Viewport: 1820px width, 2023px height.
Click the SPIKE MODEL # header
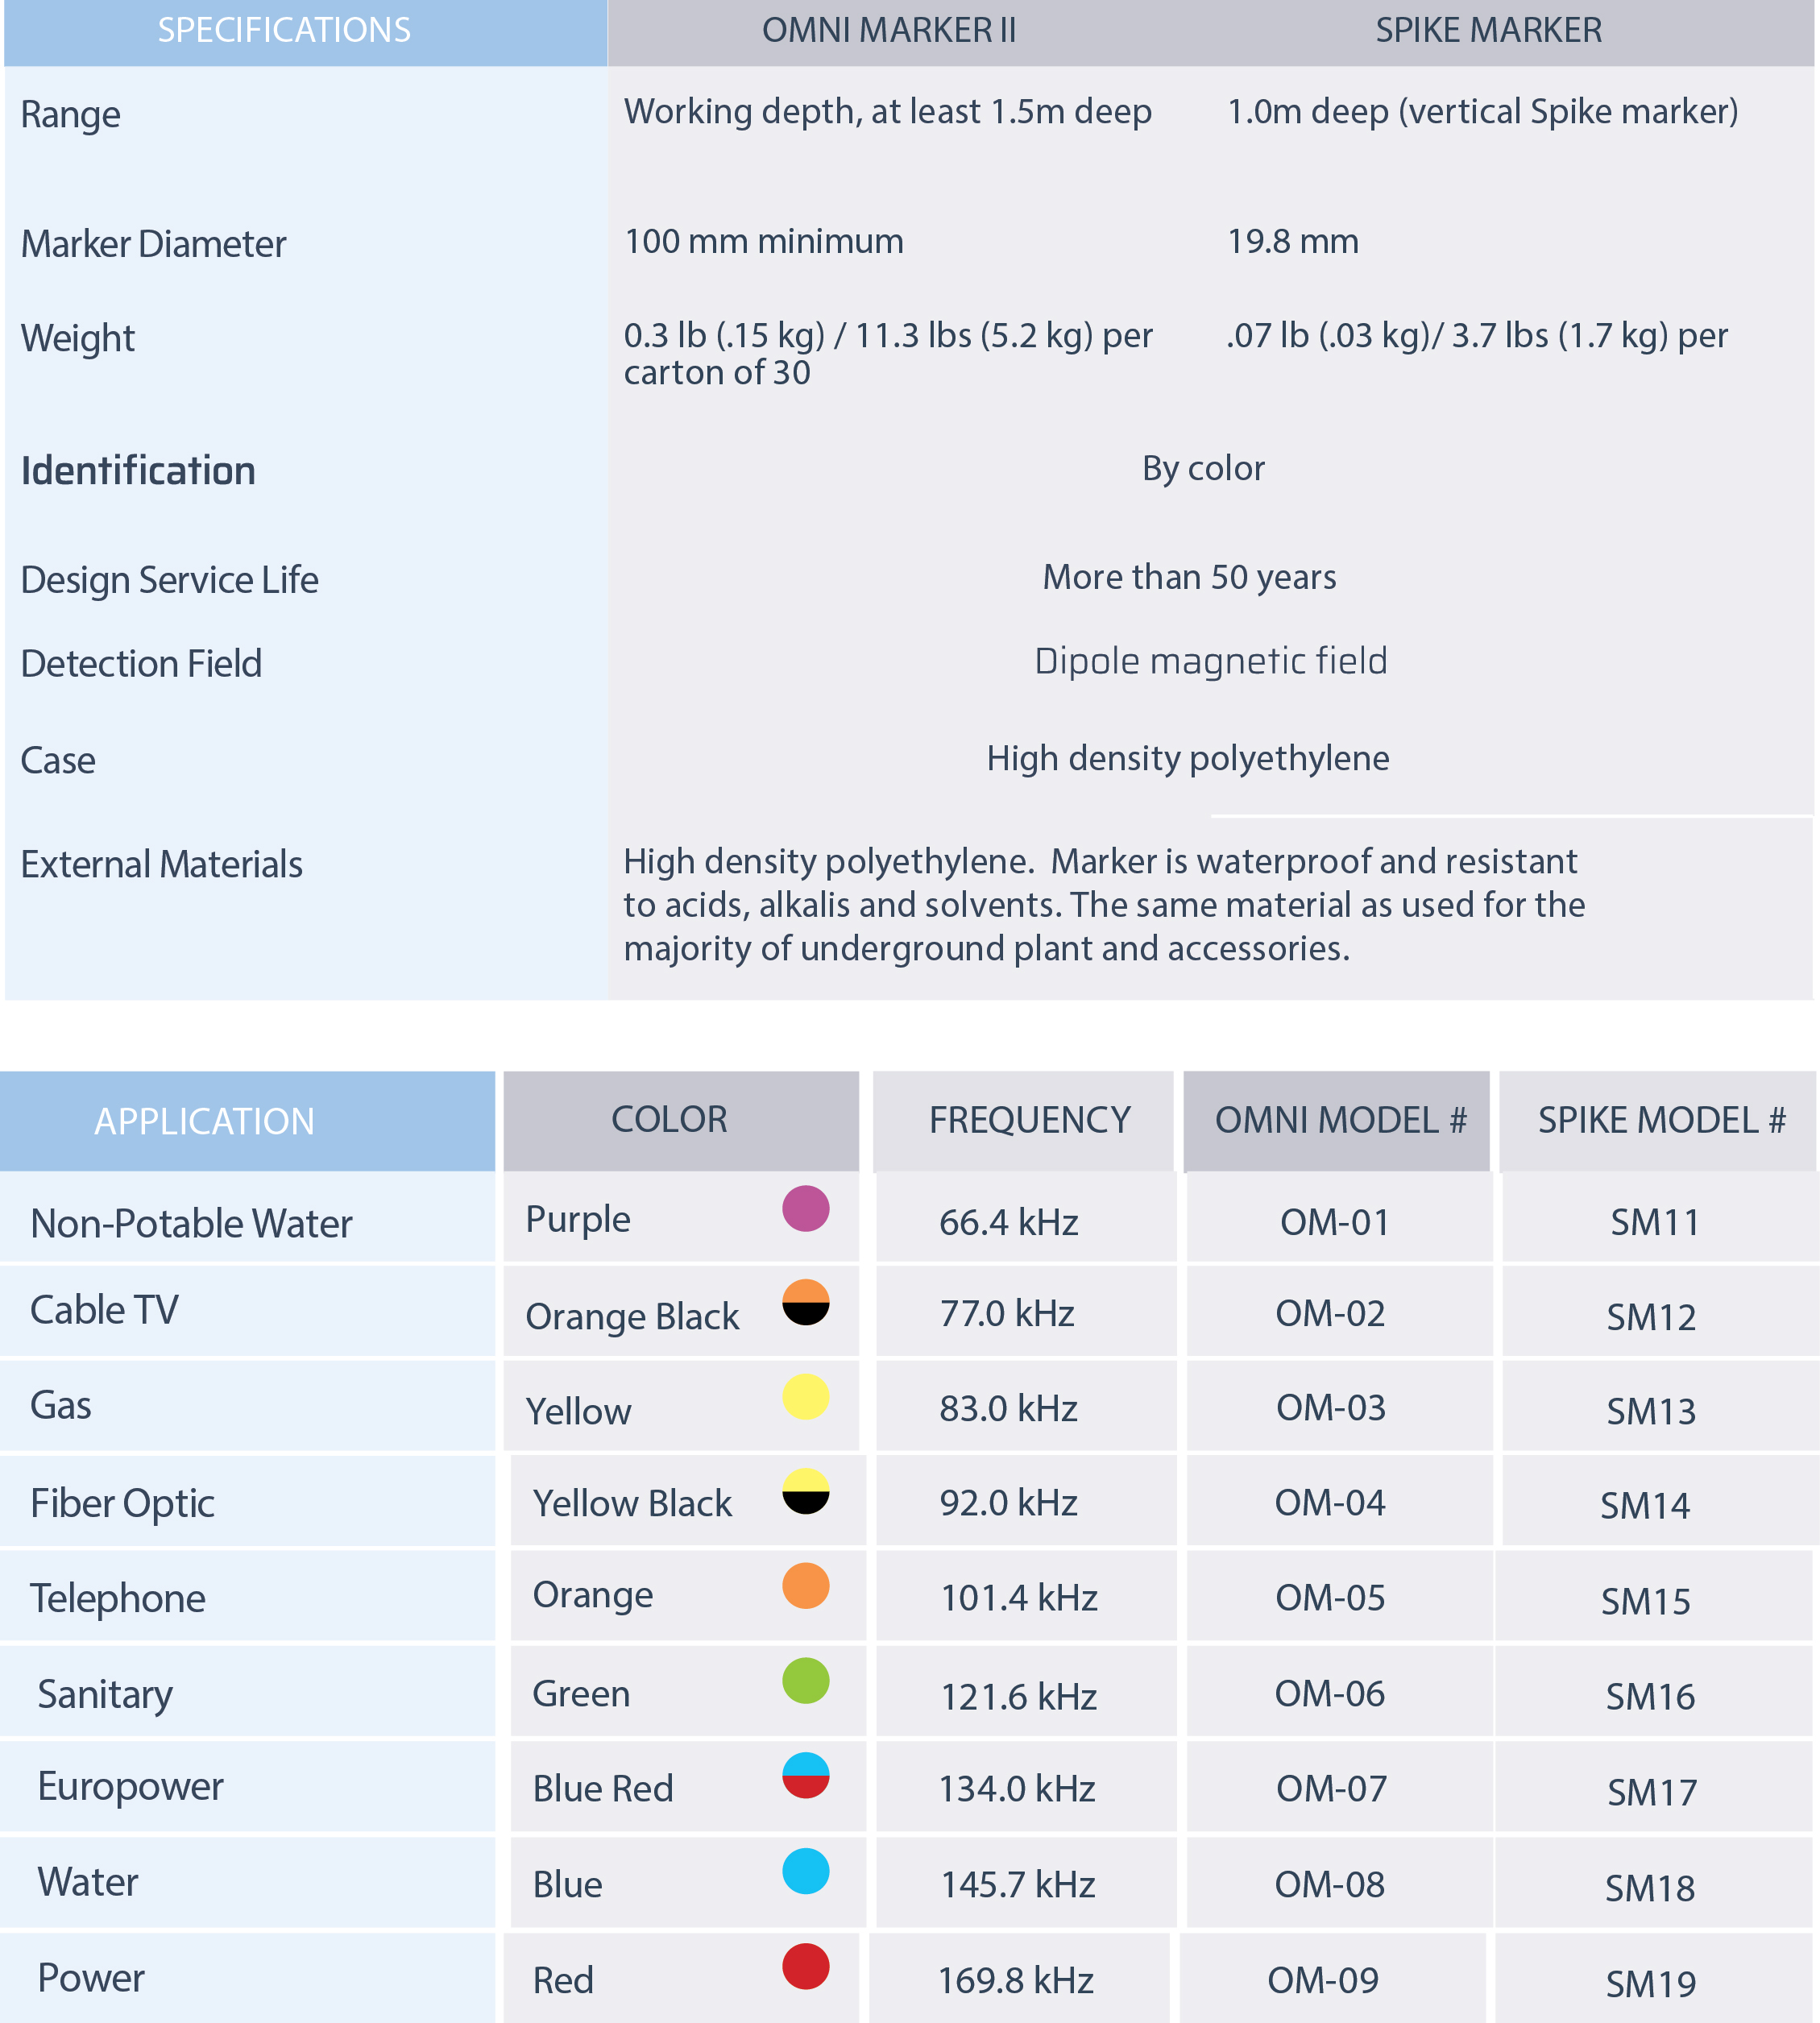coord(1661,1120)
